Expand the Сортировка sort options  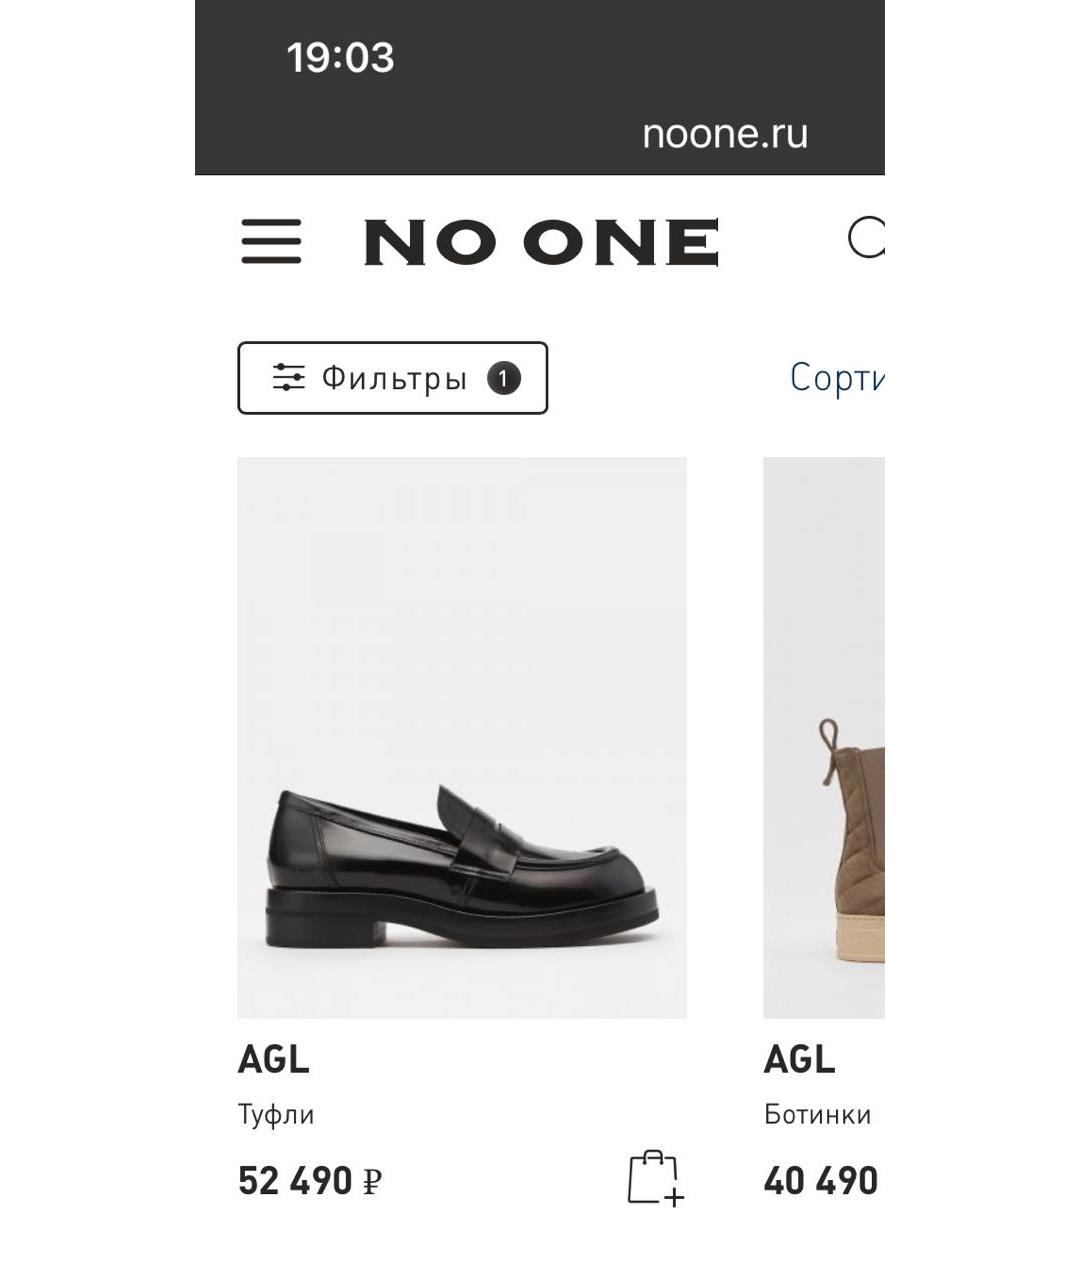pos(837,378)
